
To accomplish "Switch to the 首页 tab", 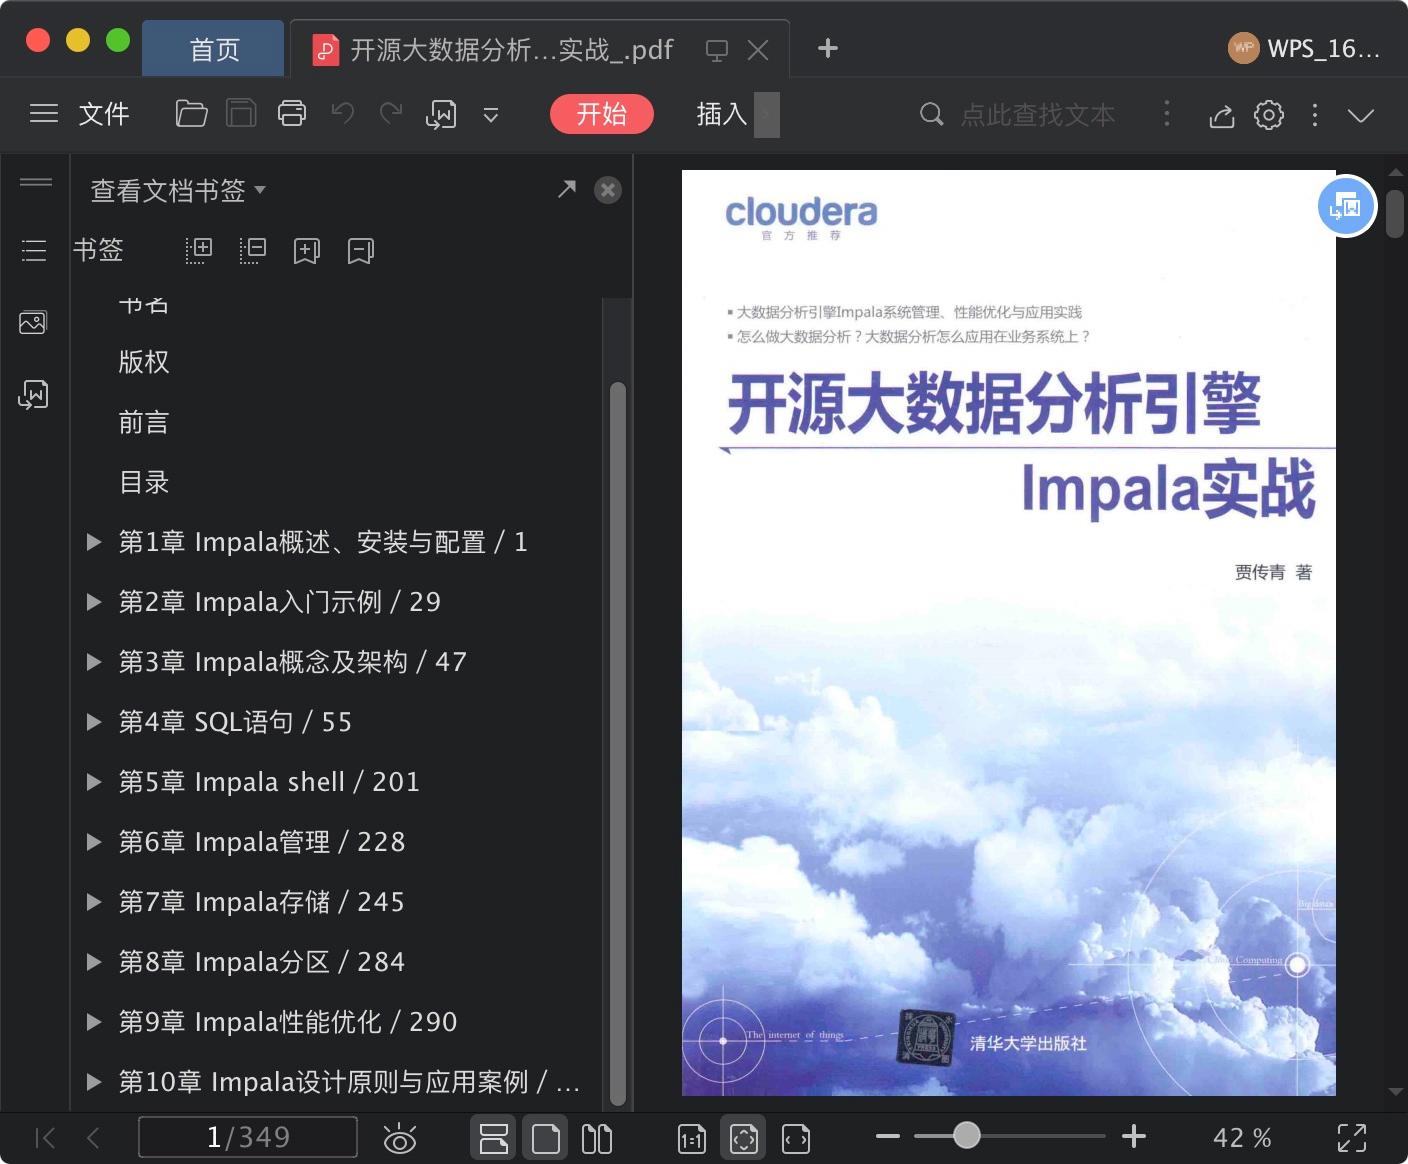I will tap(214, 49).
